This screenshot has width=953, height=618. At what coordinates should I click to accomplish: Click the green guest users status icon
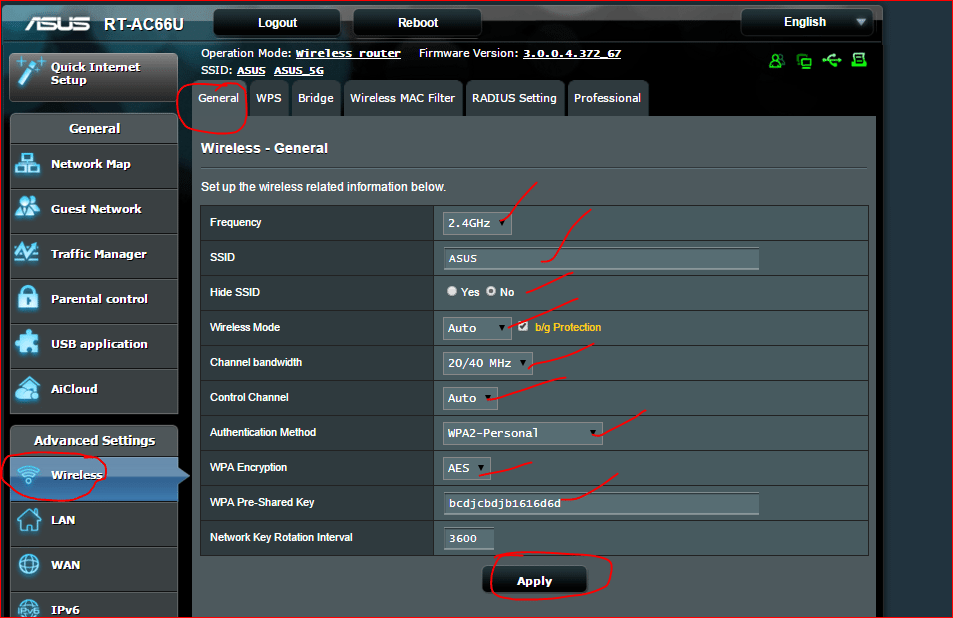pos(776,60)
